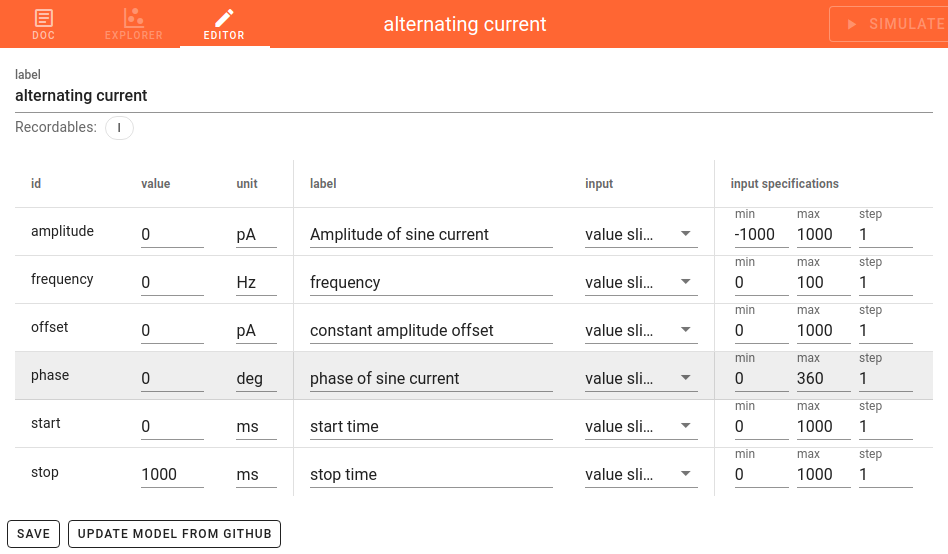Click the Save button

click(x=33, y=534)
